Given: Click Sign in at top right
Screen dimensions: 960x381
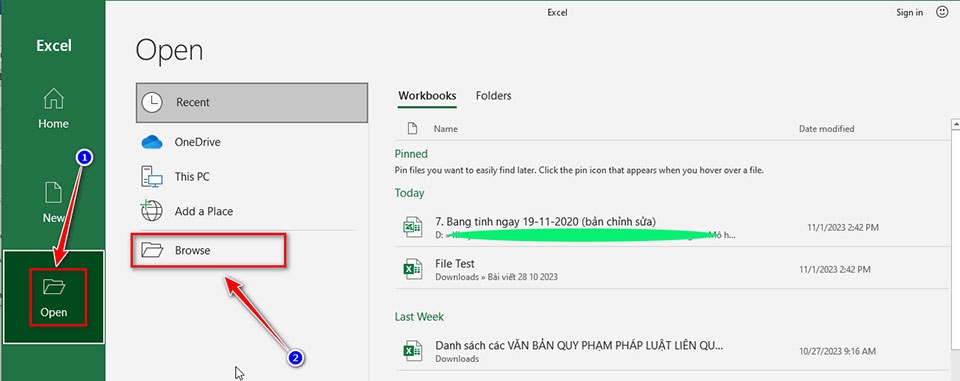Looking at the screenshot, I should 909,12.
